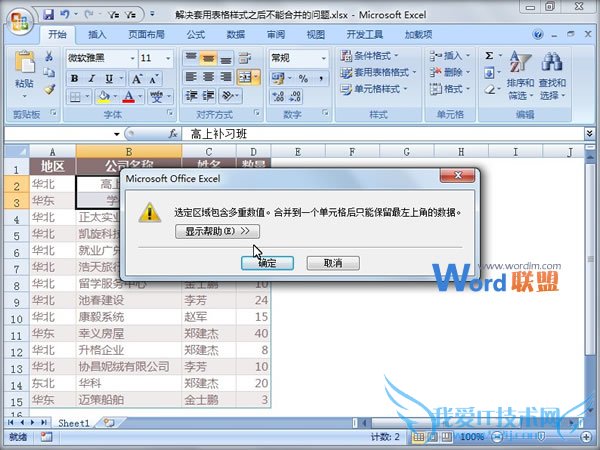Click 显示帮助(E) button
The width and height of the screenshot is (600, 450).
tap(217, 232)
